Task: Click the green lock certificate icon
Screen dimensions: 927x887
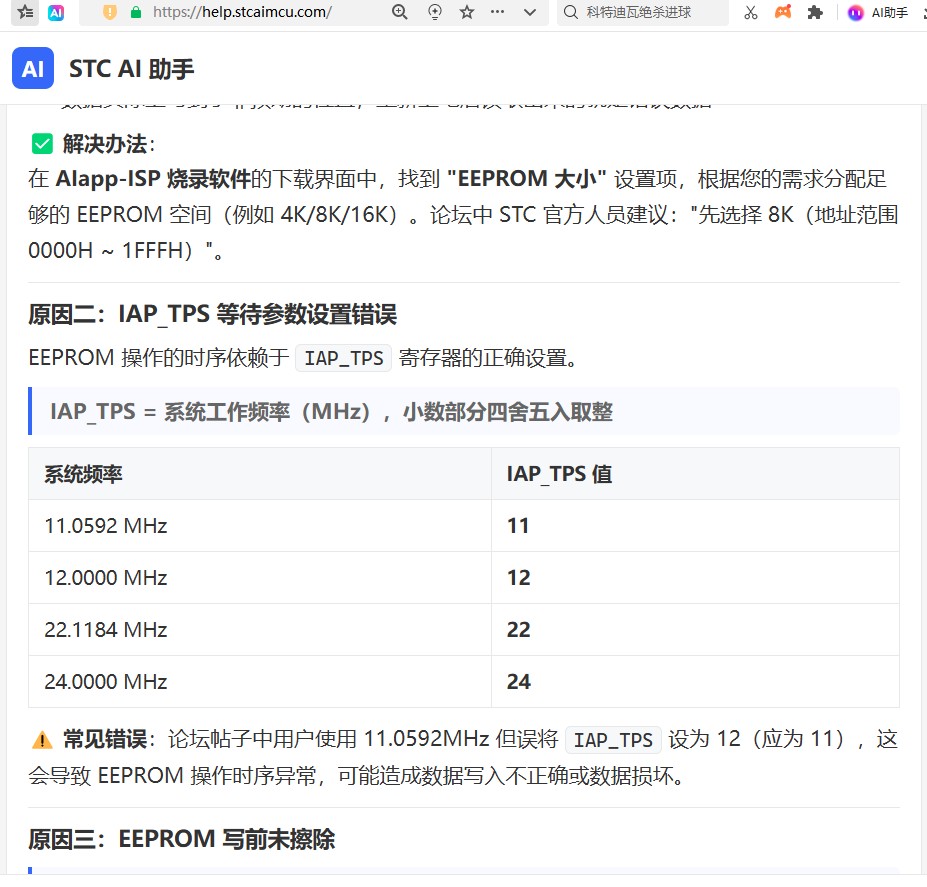Action: click(136, 12)
